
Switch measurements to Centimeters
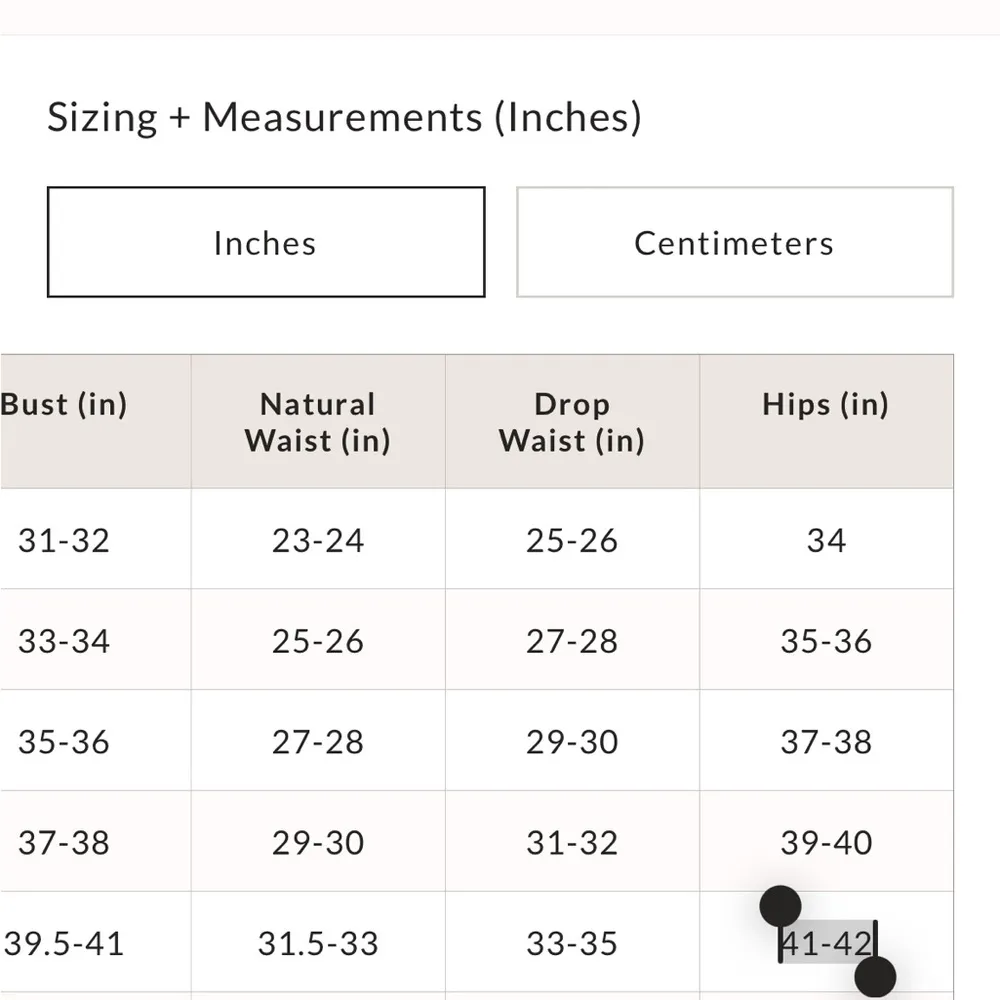(734, 243)
